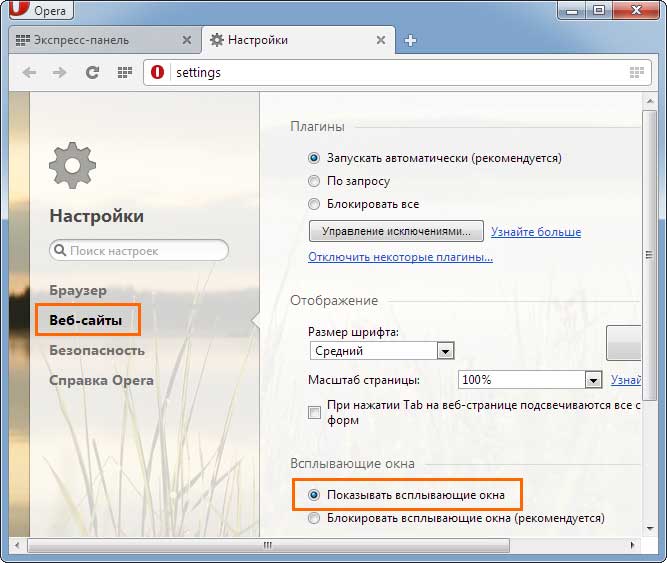Click the Настройки gear icon in tab

click(x=217, y=40)
